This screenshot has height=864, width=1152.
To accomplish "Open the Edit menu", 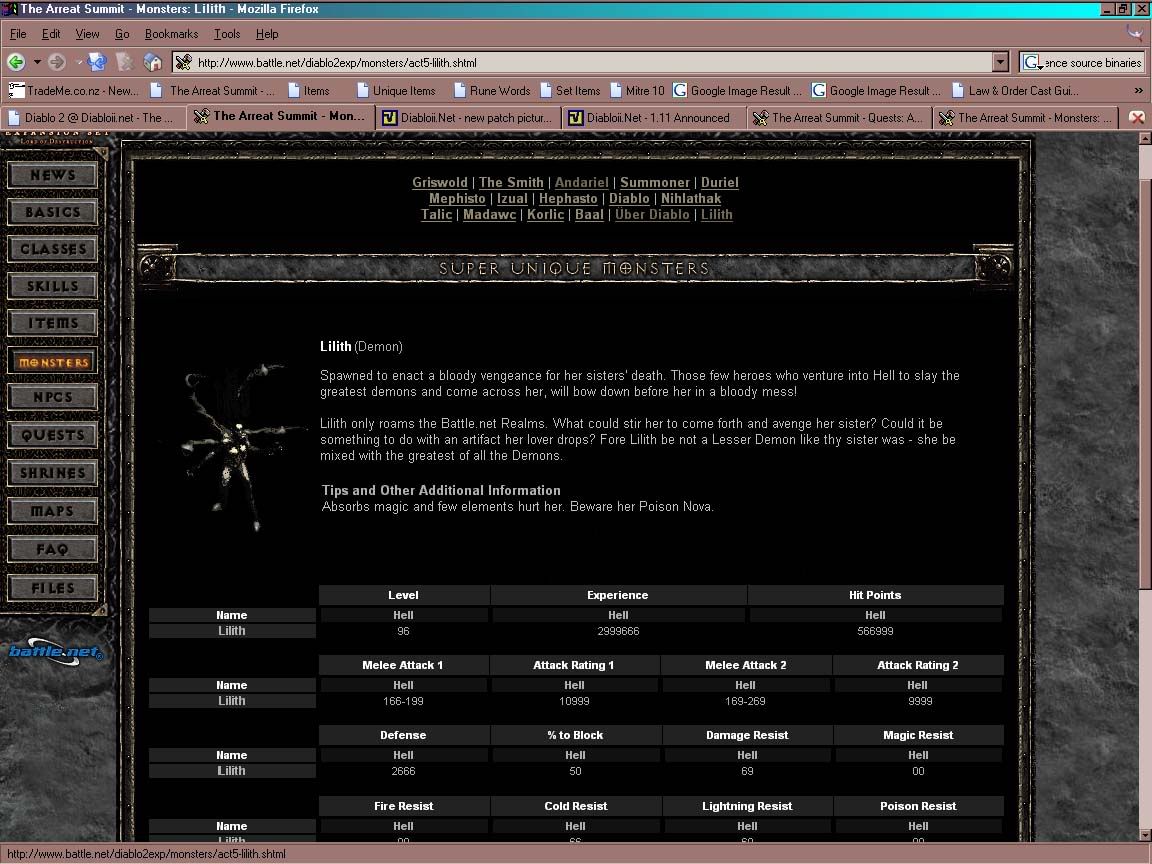I will pyautogui.click(x=51, y=34).
